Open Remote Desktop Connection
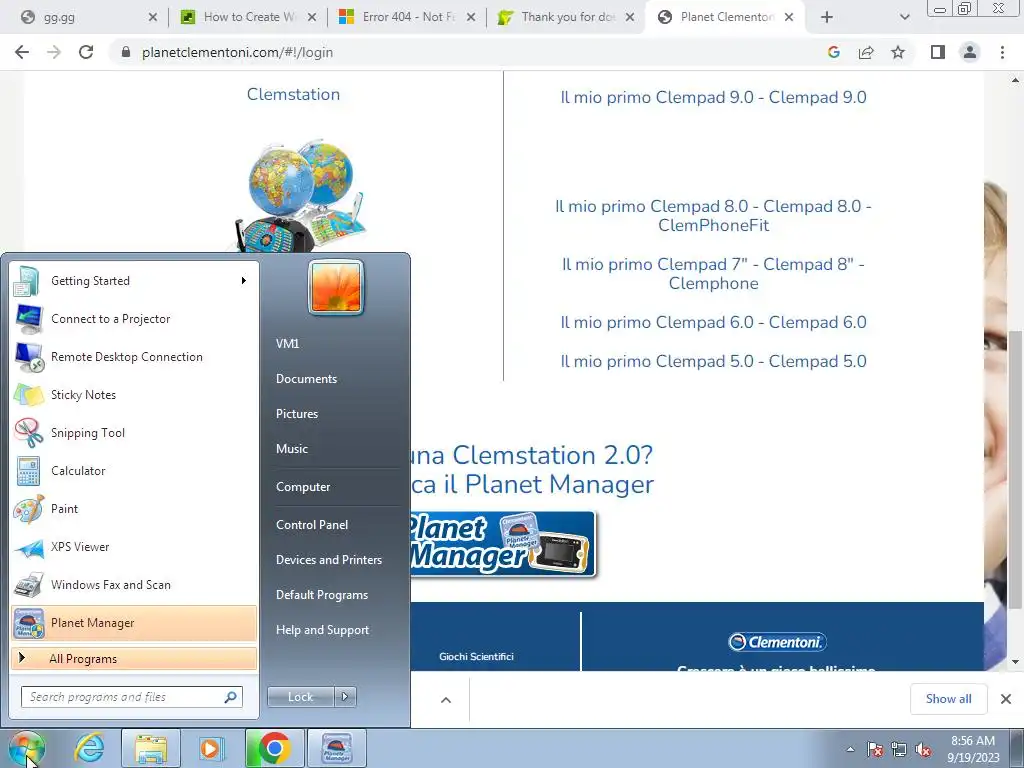This screenshot has height=768, width=1024. point(134,357)
